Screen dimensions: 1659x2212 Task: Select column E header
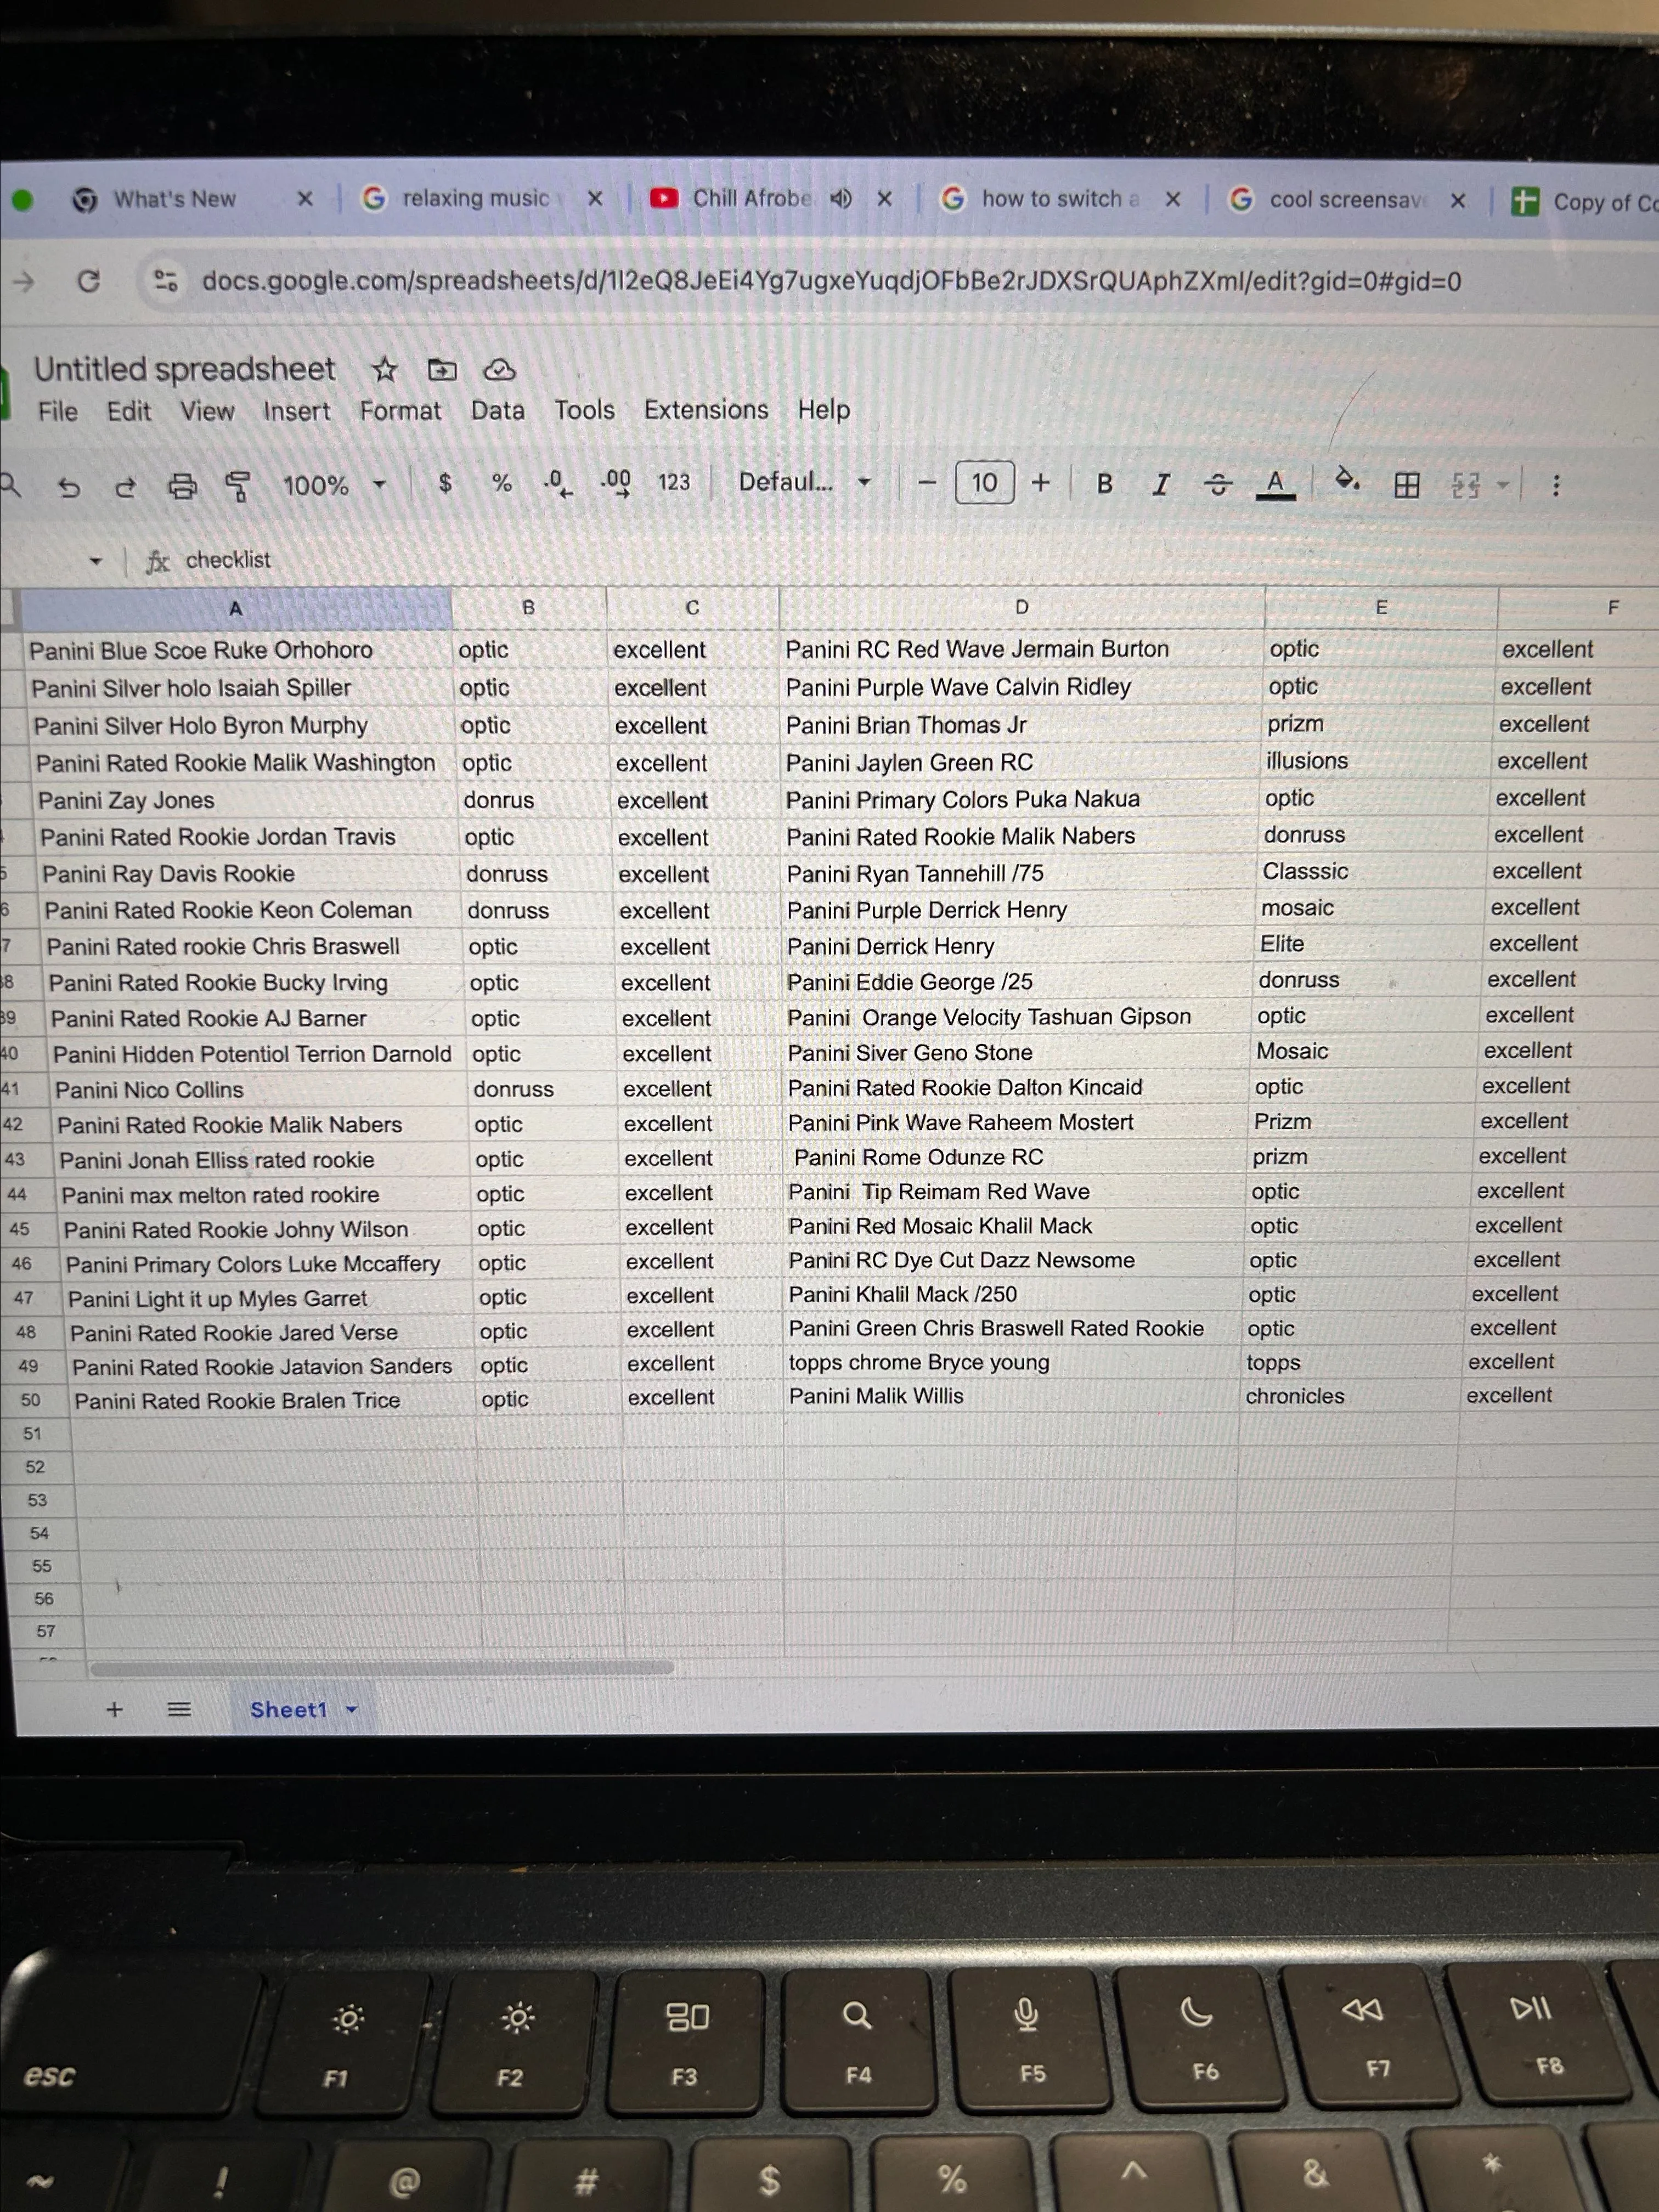click(x=1381, y=607)
